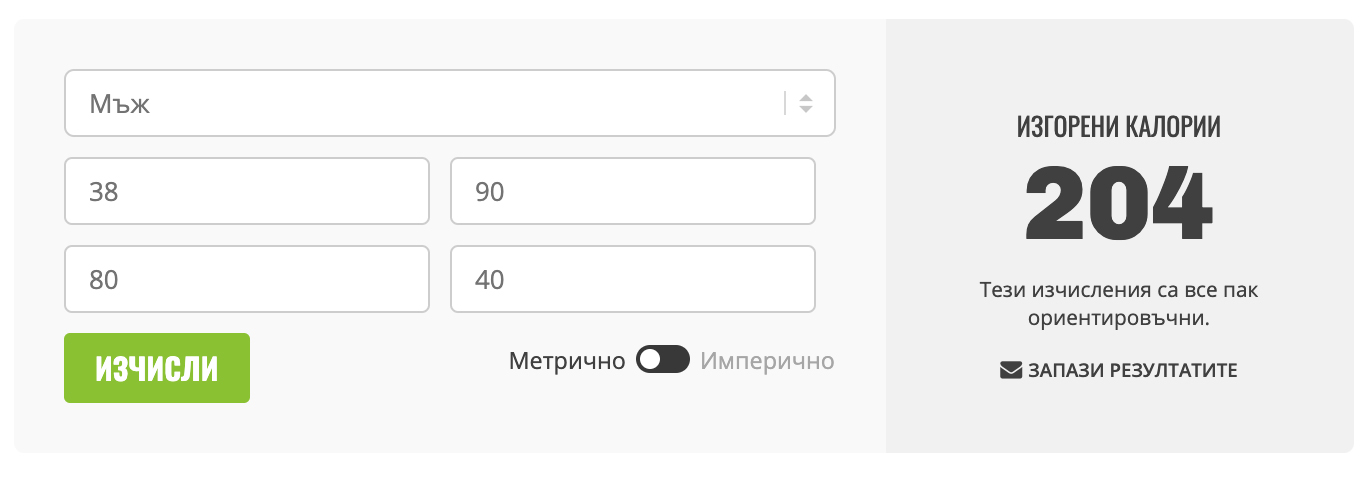Switch to Имперично units label
This screenshot has width=1369, height=480.
coord(767,360)
